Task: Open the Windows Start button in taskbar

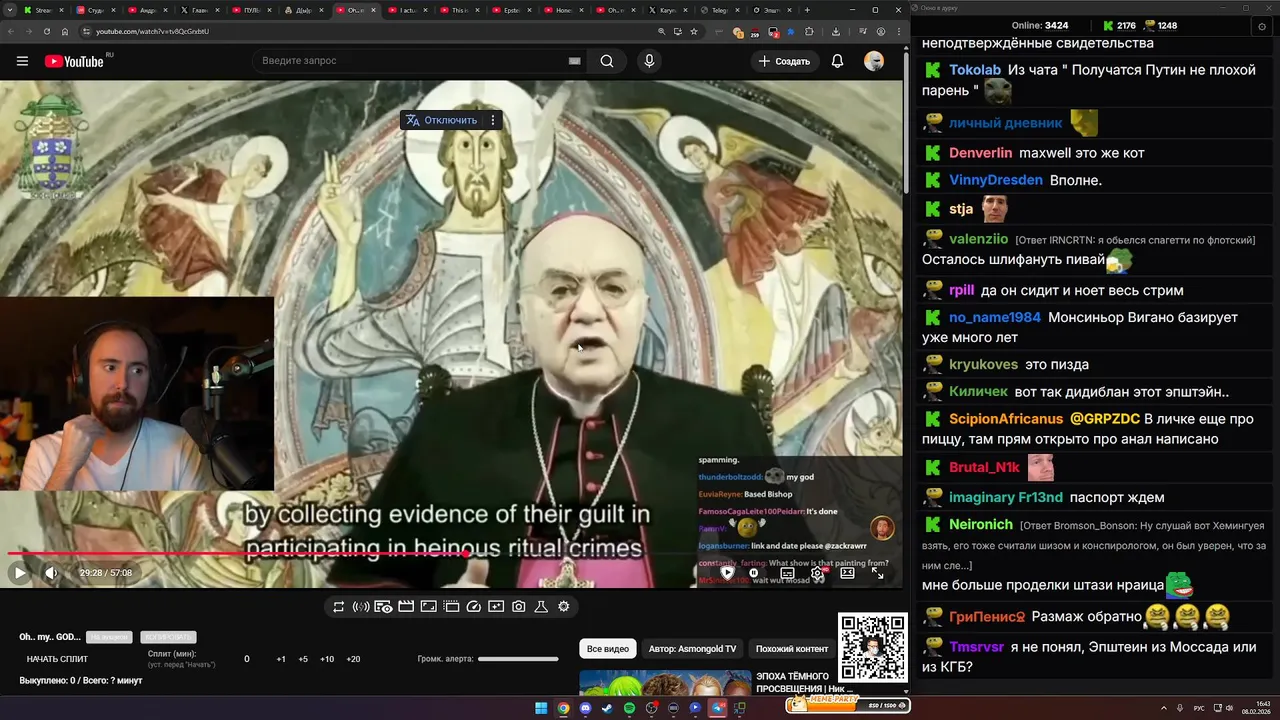Action: tap(541, 708)
